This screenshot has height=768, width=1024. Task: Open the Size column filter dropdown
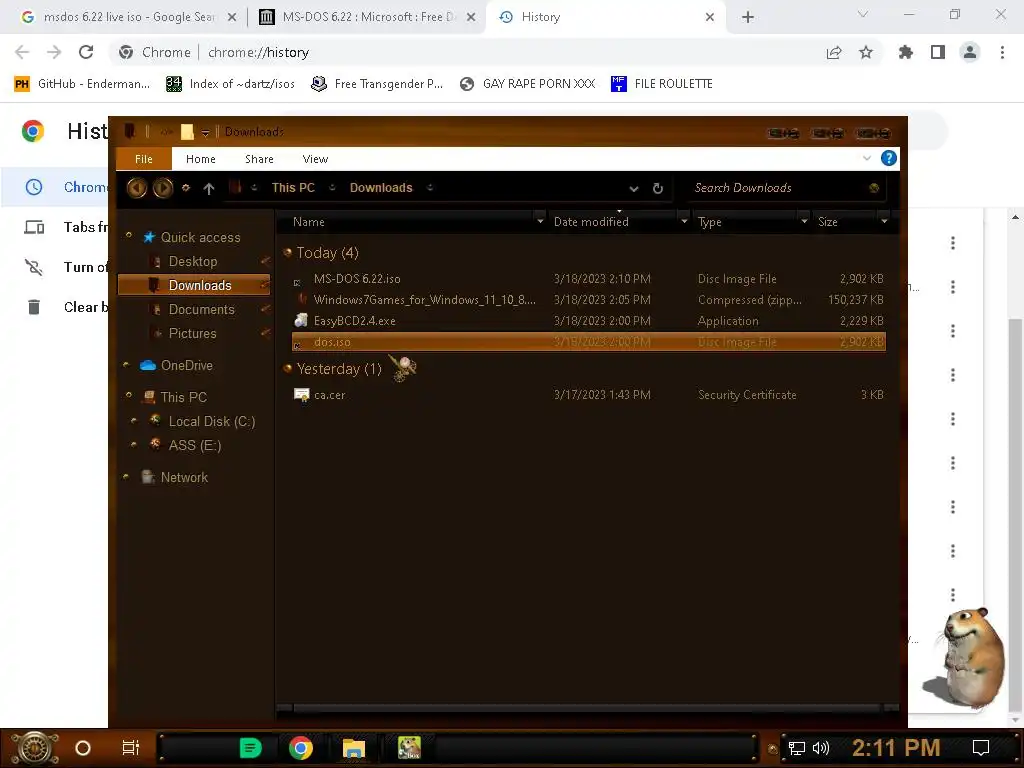click(x=884, y=222)
